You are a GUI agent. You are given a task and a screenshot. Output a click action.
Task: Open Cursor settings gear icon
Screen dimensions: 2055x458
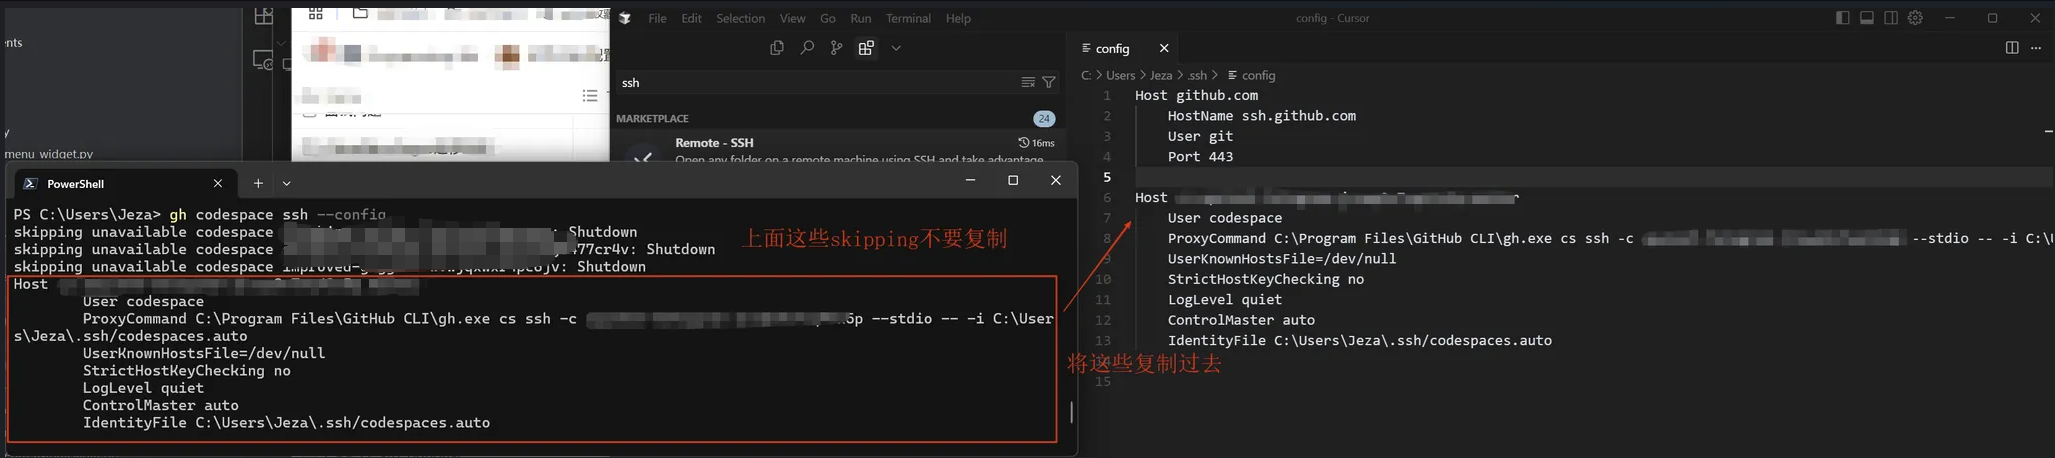tap(1915, 18)
